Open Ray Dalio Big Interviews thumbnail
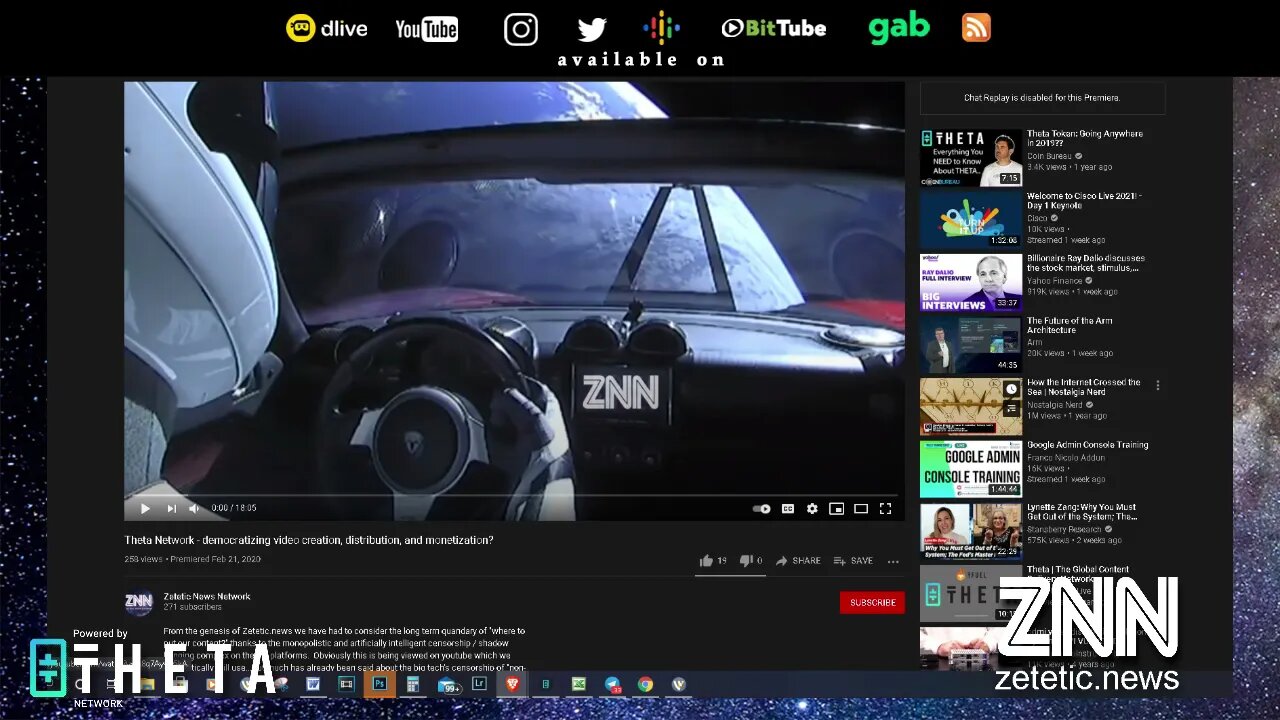 (971, 282)
